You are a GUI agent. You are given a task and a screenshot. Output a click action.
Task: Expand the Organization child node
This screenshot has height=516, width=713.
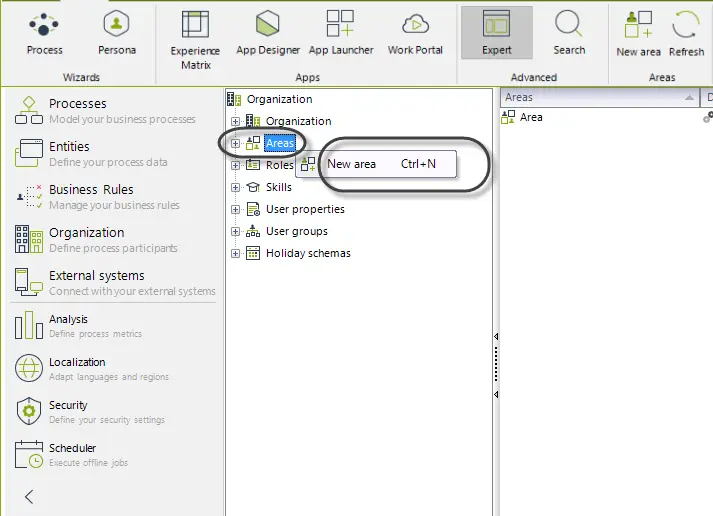[x=235, y=121]
